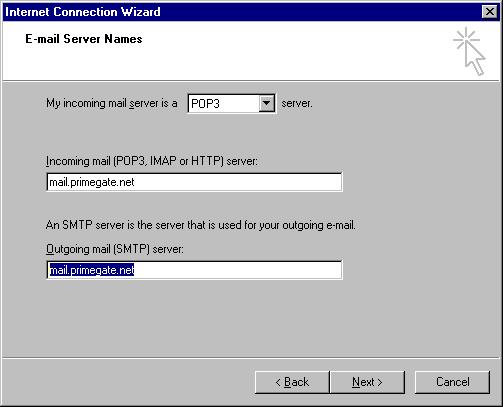Cancel the Internet Connection Wizard
The image size is (503, 407).
(x=452, y=382)
